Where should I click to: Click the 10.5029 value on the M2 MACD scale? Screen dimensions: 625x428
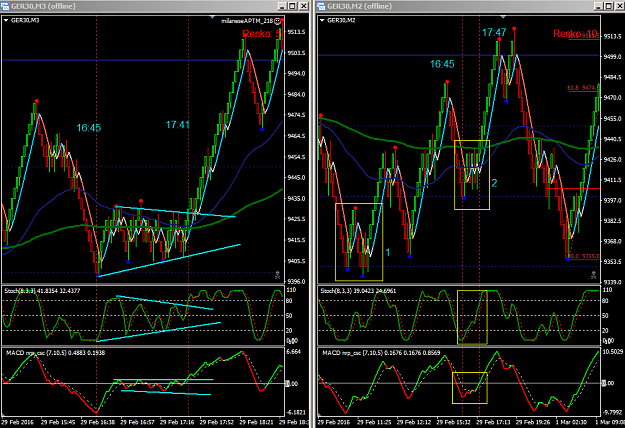point(613,351)
